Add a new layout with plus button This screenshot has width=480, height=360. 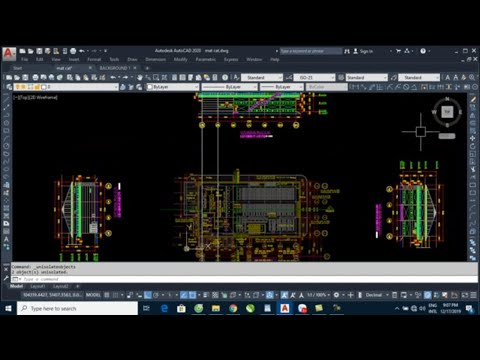pos(77,286)
